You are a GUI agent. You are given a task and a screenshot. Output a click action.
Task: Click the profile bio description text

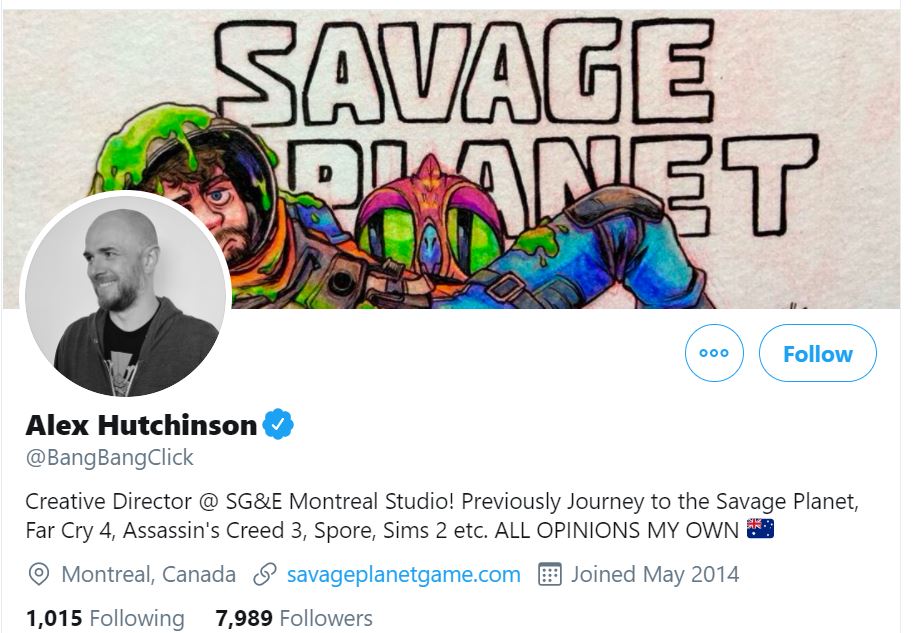tap(440, 513)
